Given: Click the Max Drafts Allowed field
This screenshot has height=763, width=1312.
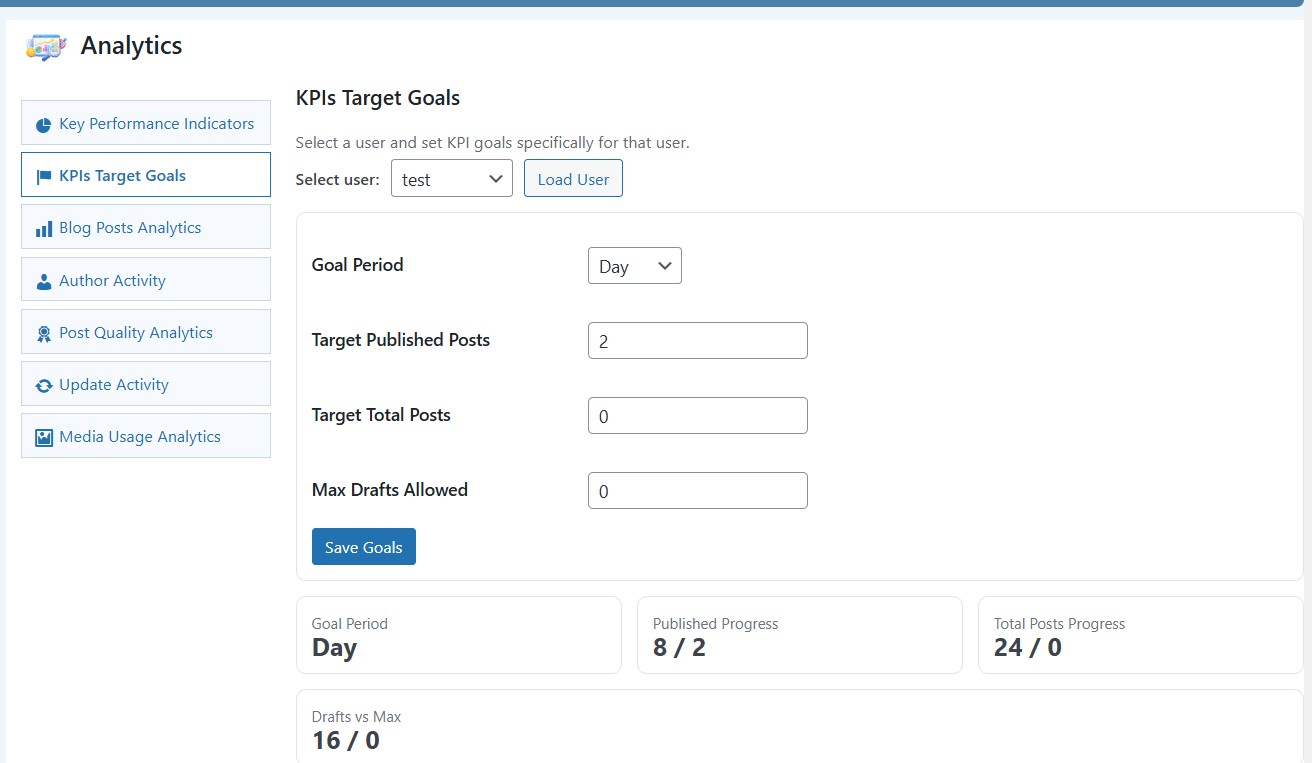Looking at the screenshot, I should click(x=697, y=490).
